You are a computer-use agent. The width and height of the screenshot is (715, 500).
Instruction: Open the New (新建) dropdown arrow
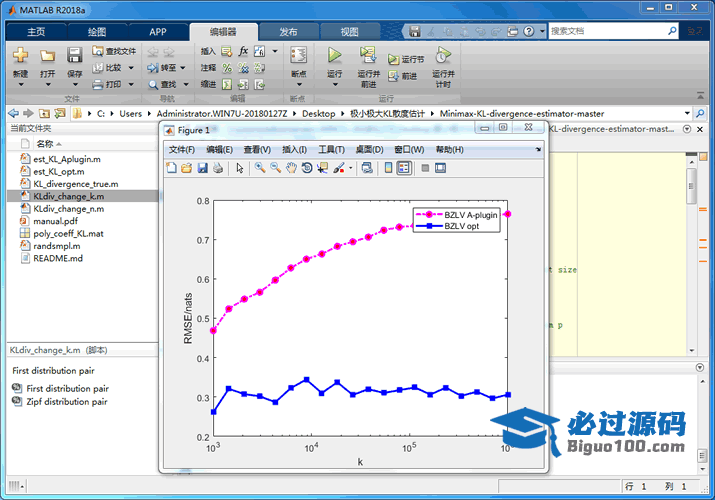click(20, 85)
